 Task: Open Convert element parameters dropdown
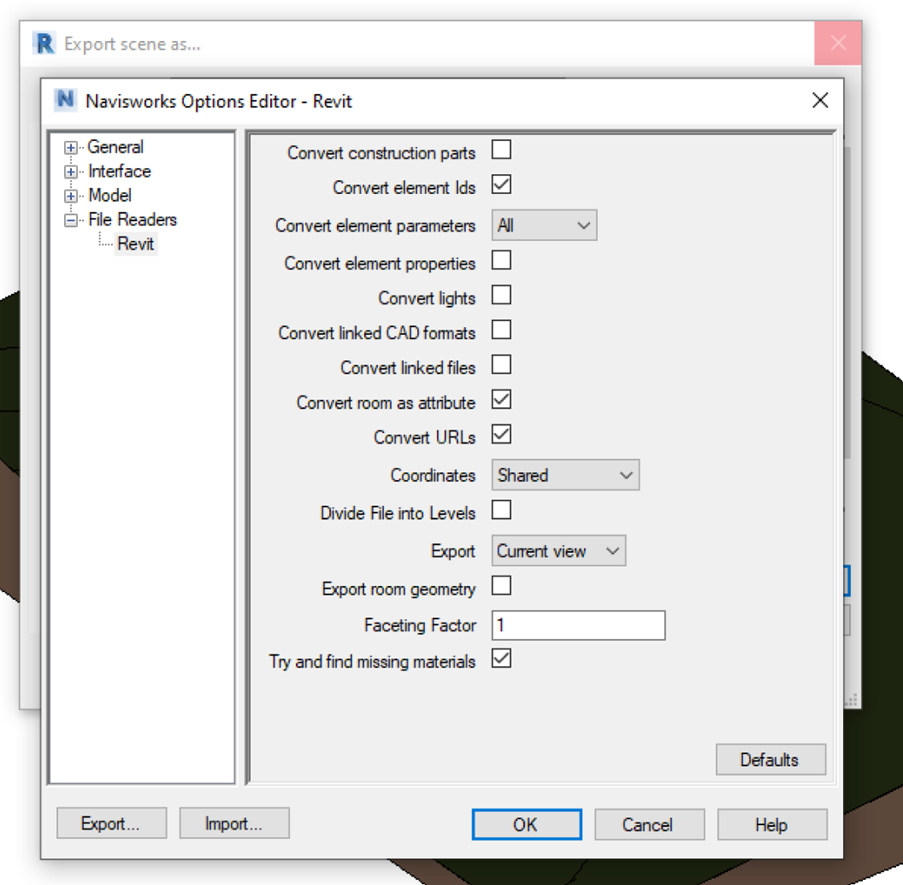(544, 225)
